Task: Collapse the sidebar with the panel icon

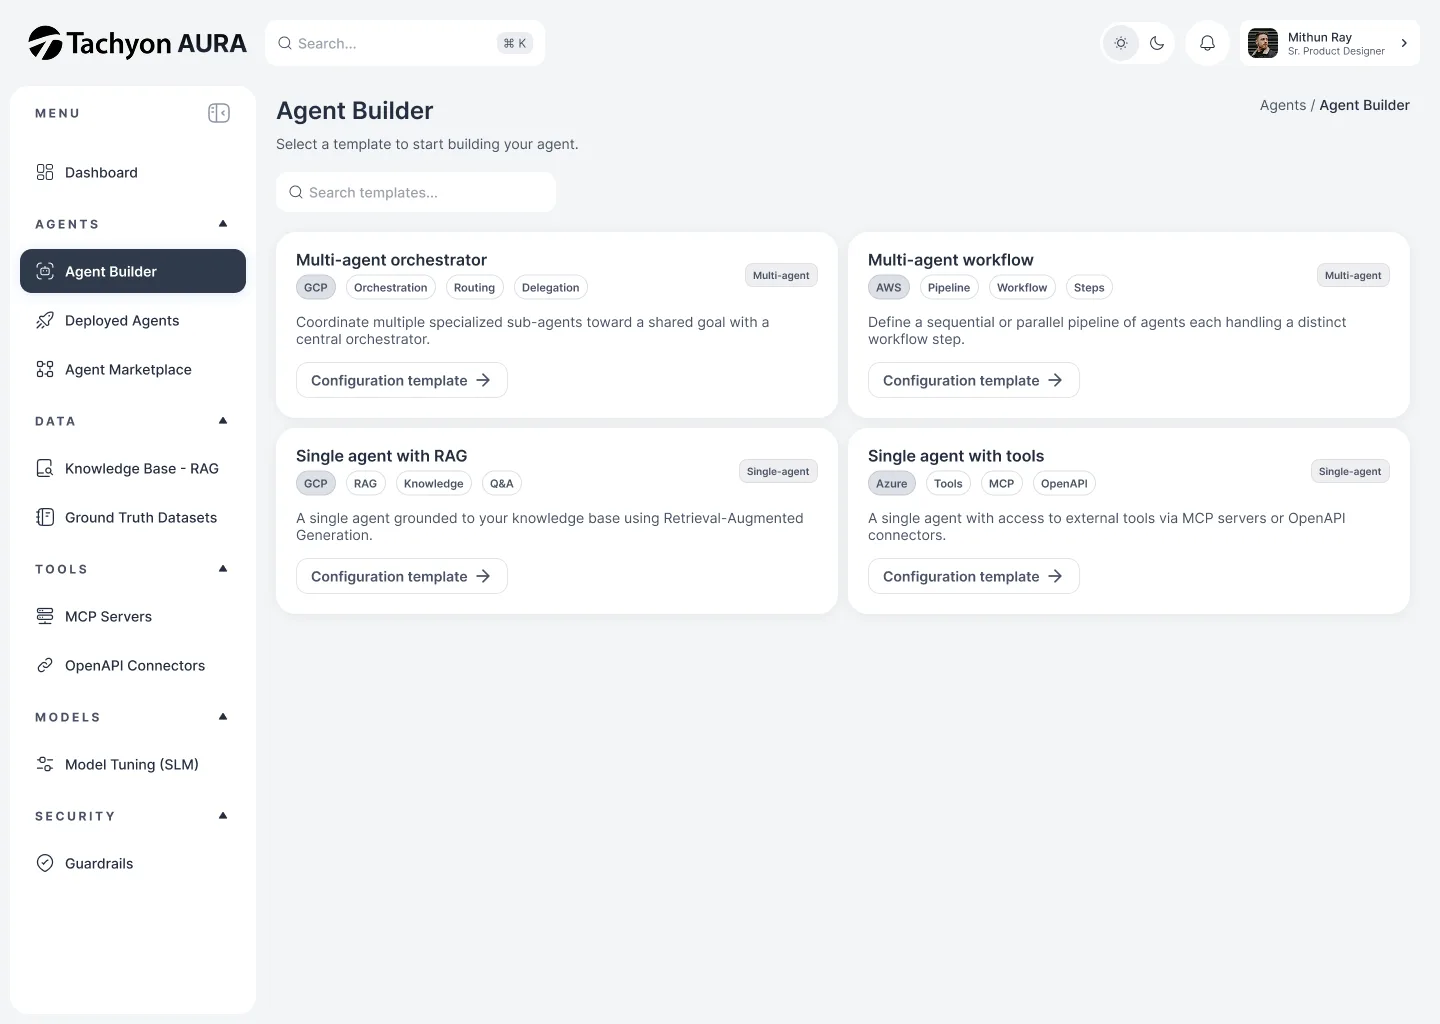Action: (219, 113)
